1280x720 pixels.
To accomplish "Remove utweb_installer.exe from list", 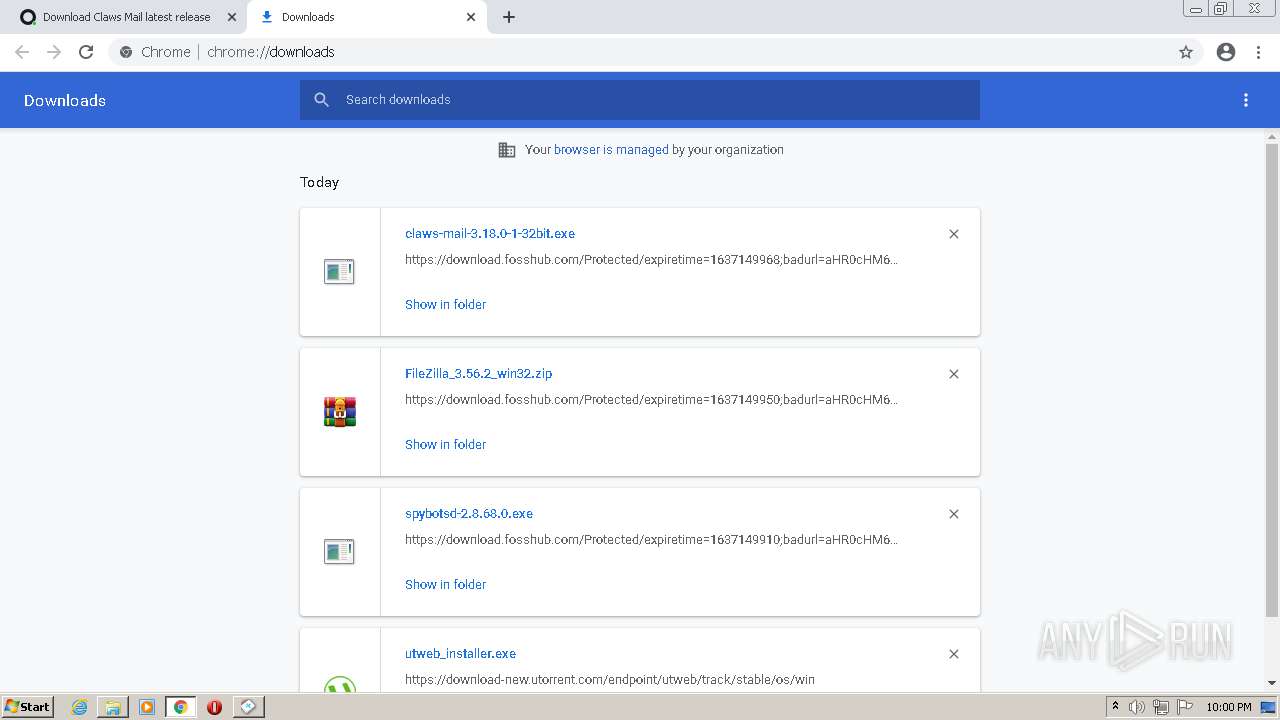I will (x=954, y=654).
